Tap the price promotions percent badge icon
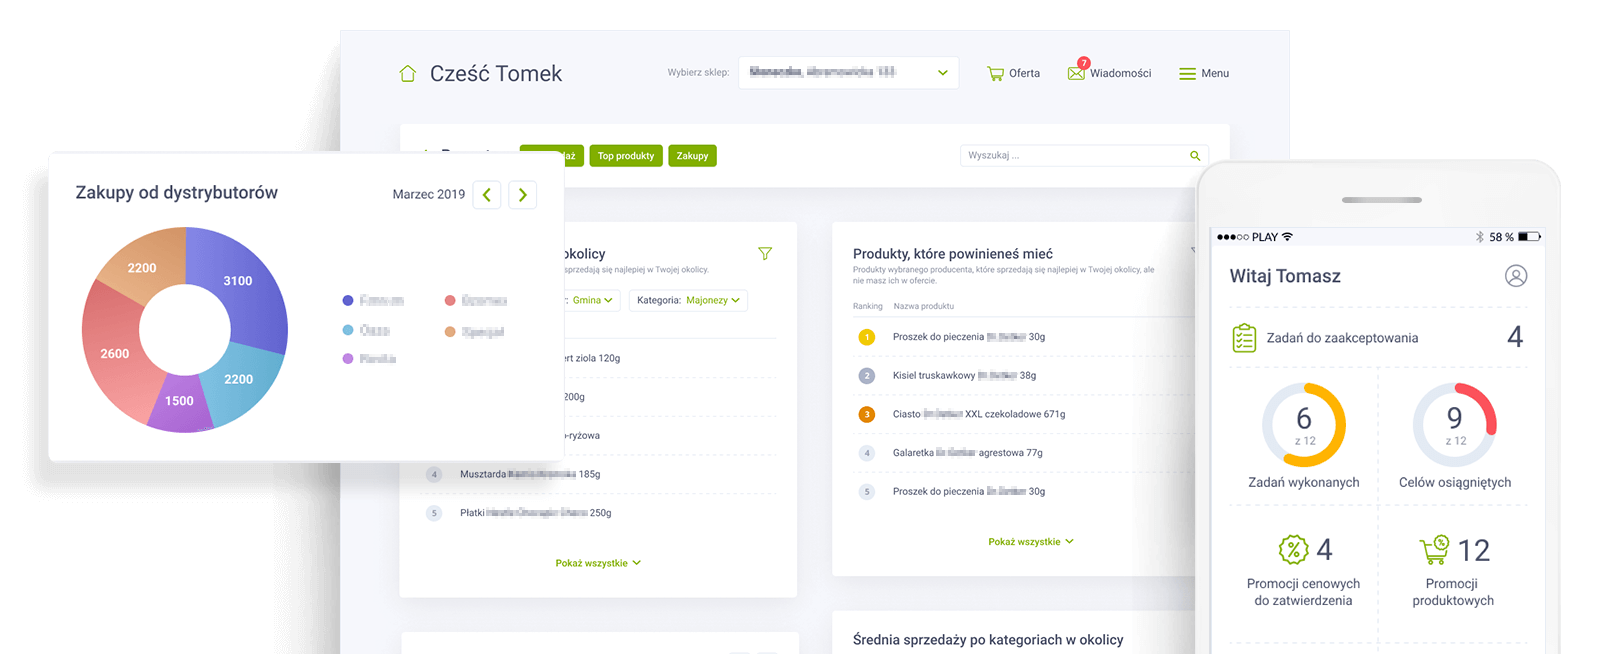Screen dimensions: 1616x654 coord(1293,549)
